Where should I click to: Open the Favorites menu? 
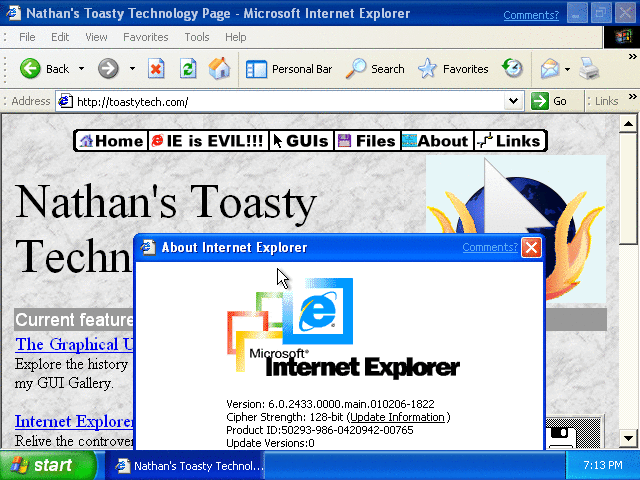click(x=145, y=37)
